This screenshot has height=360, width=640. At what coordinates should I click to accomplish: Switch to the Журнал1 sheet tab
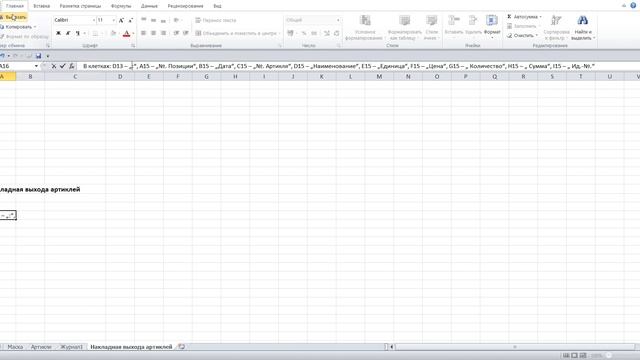click(71, 347)
